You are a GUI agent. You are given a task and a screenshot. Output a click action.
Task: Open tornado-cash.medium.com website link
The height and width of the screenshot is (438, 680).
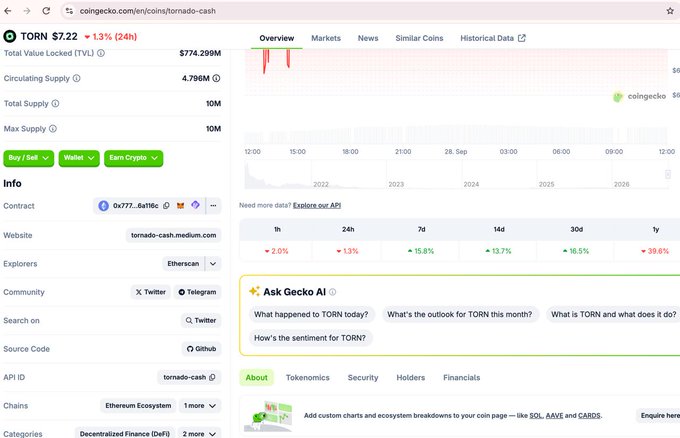tap(173, 235)
